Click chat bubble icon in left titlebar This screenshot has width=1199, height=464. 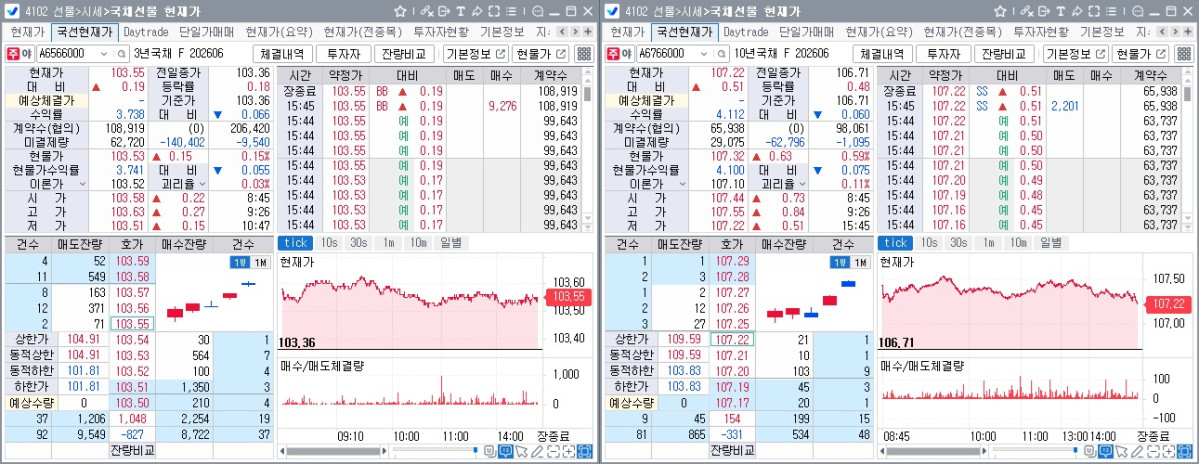click(538, 11)
